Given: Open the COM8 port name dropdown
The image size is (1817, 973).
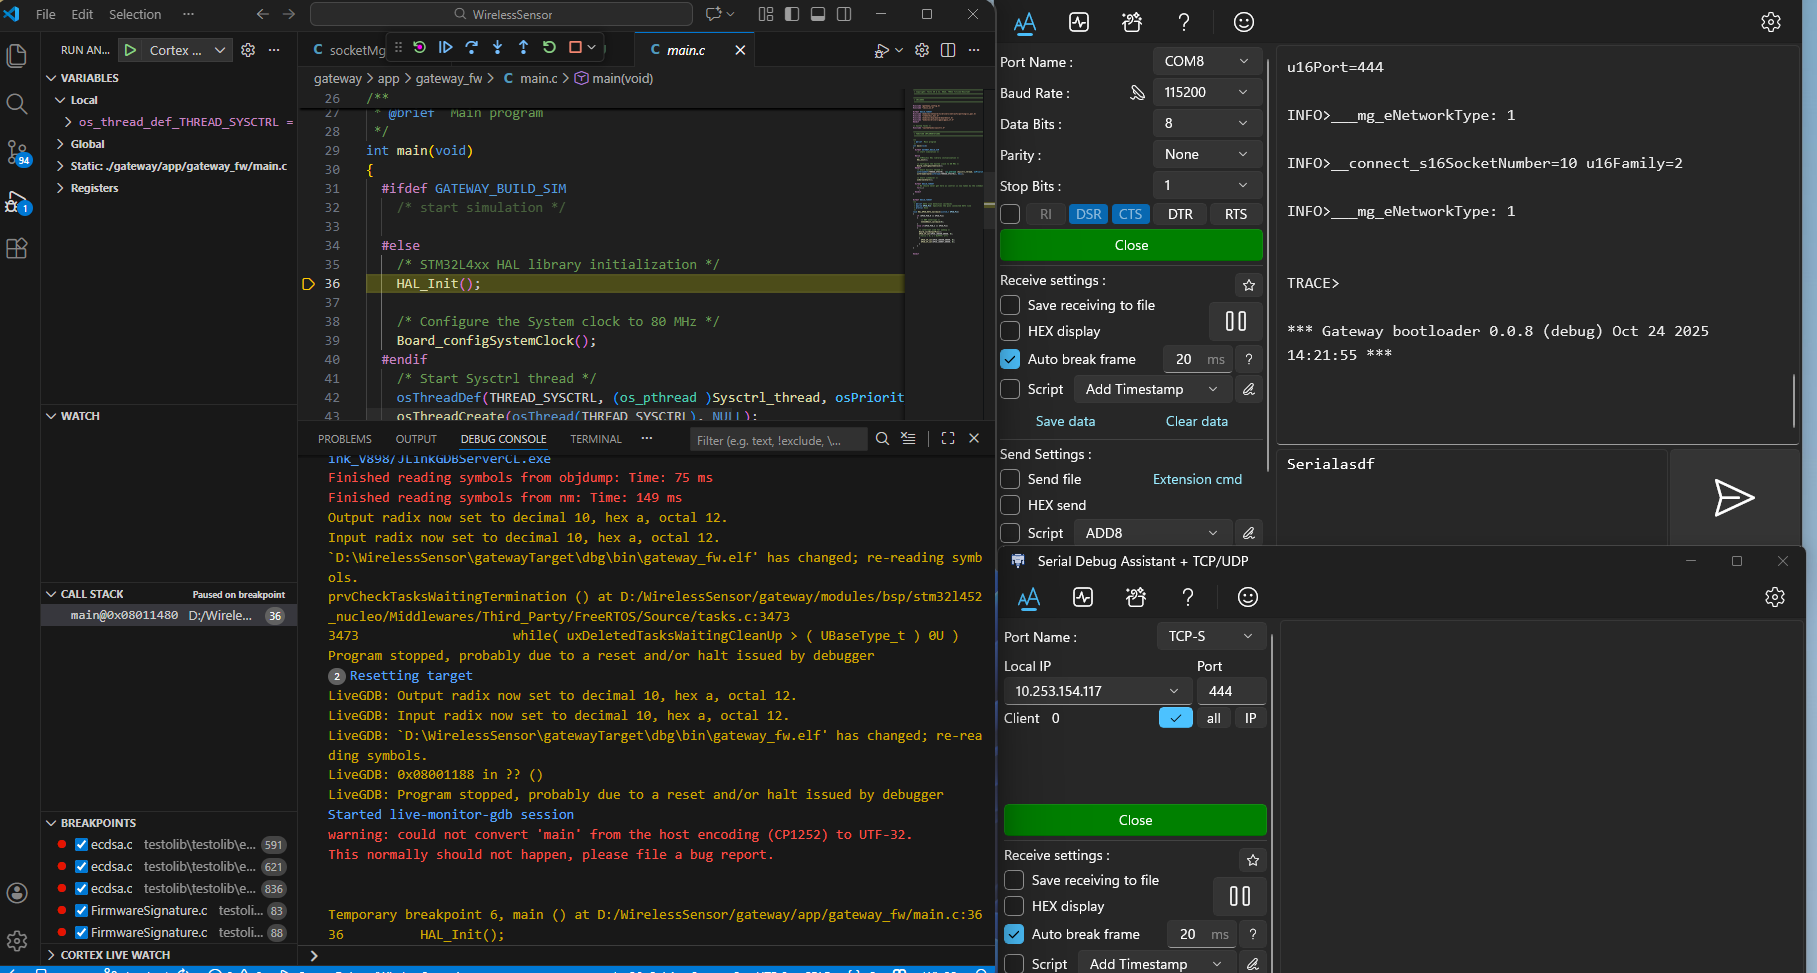Looking at the screenshot, I should pos(1206,61).
